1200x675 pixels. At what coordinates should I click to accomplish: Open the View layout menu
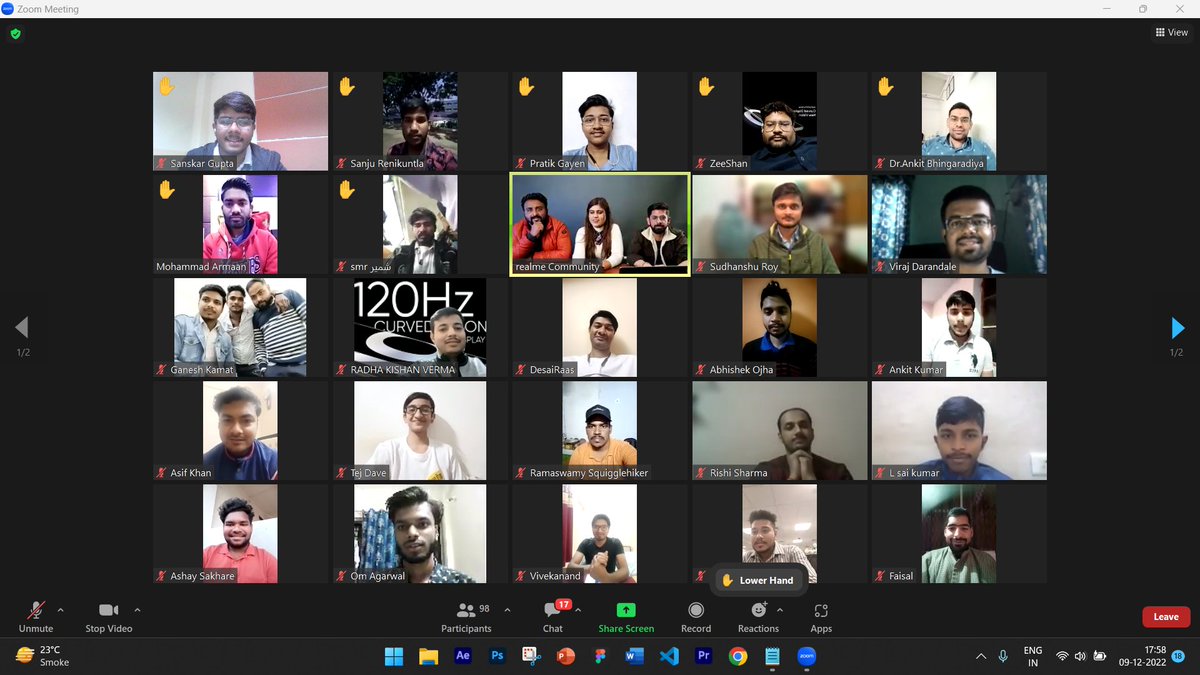(1172, 32)
